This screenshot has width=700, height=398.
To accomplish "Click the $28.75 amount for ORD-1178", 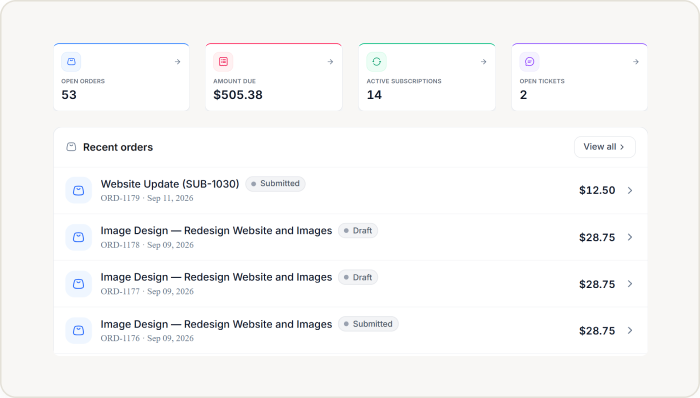I will pos(597,237).
